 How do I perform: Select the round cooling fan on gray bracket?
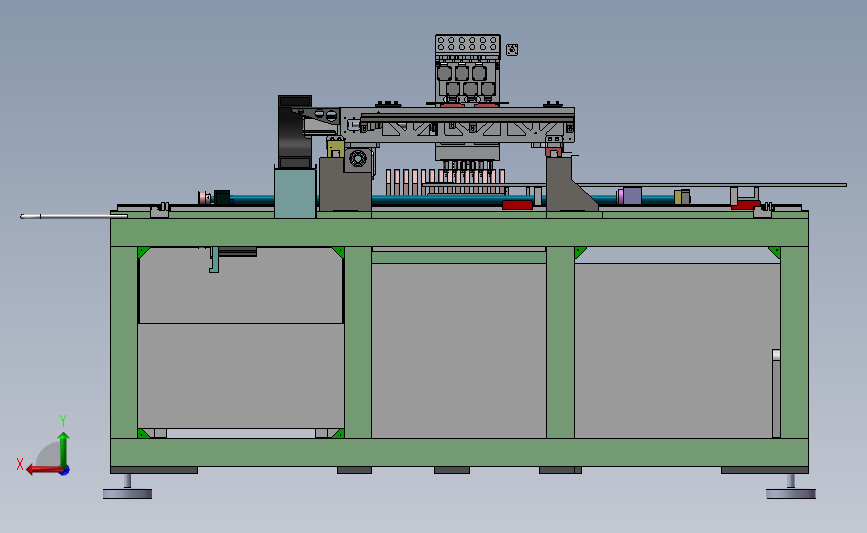(358, 158)
